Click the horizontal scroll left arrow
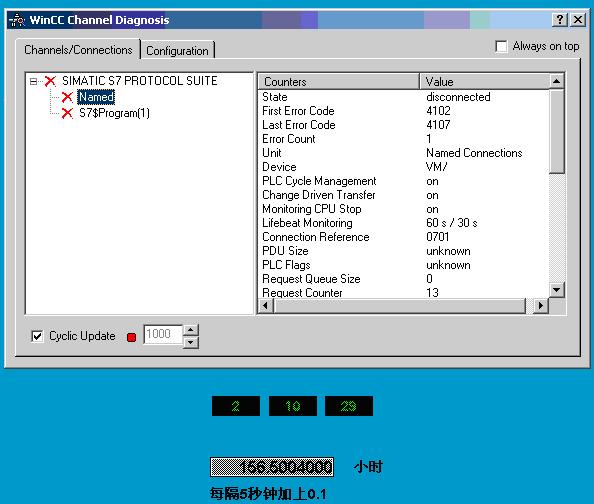This screenshot has height=504, width=594. click(x=266, y=305)
